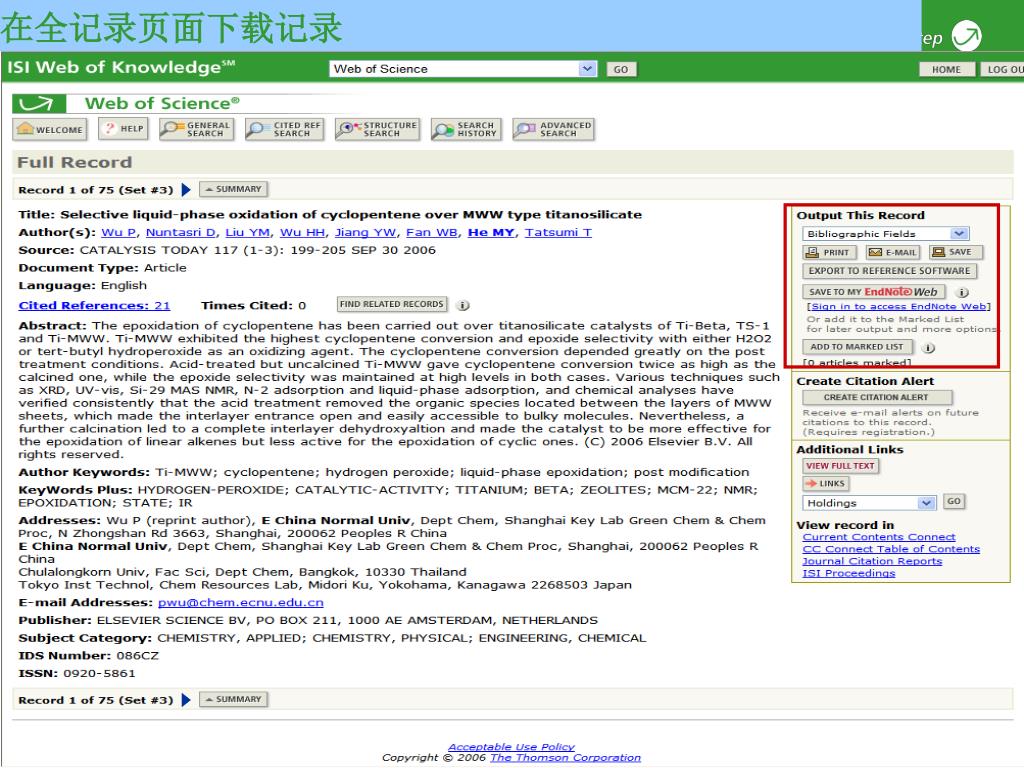Viewport: 1024px width, 768px height.
Task: Open General Search
Action: (197, 129)
